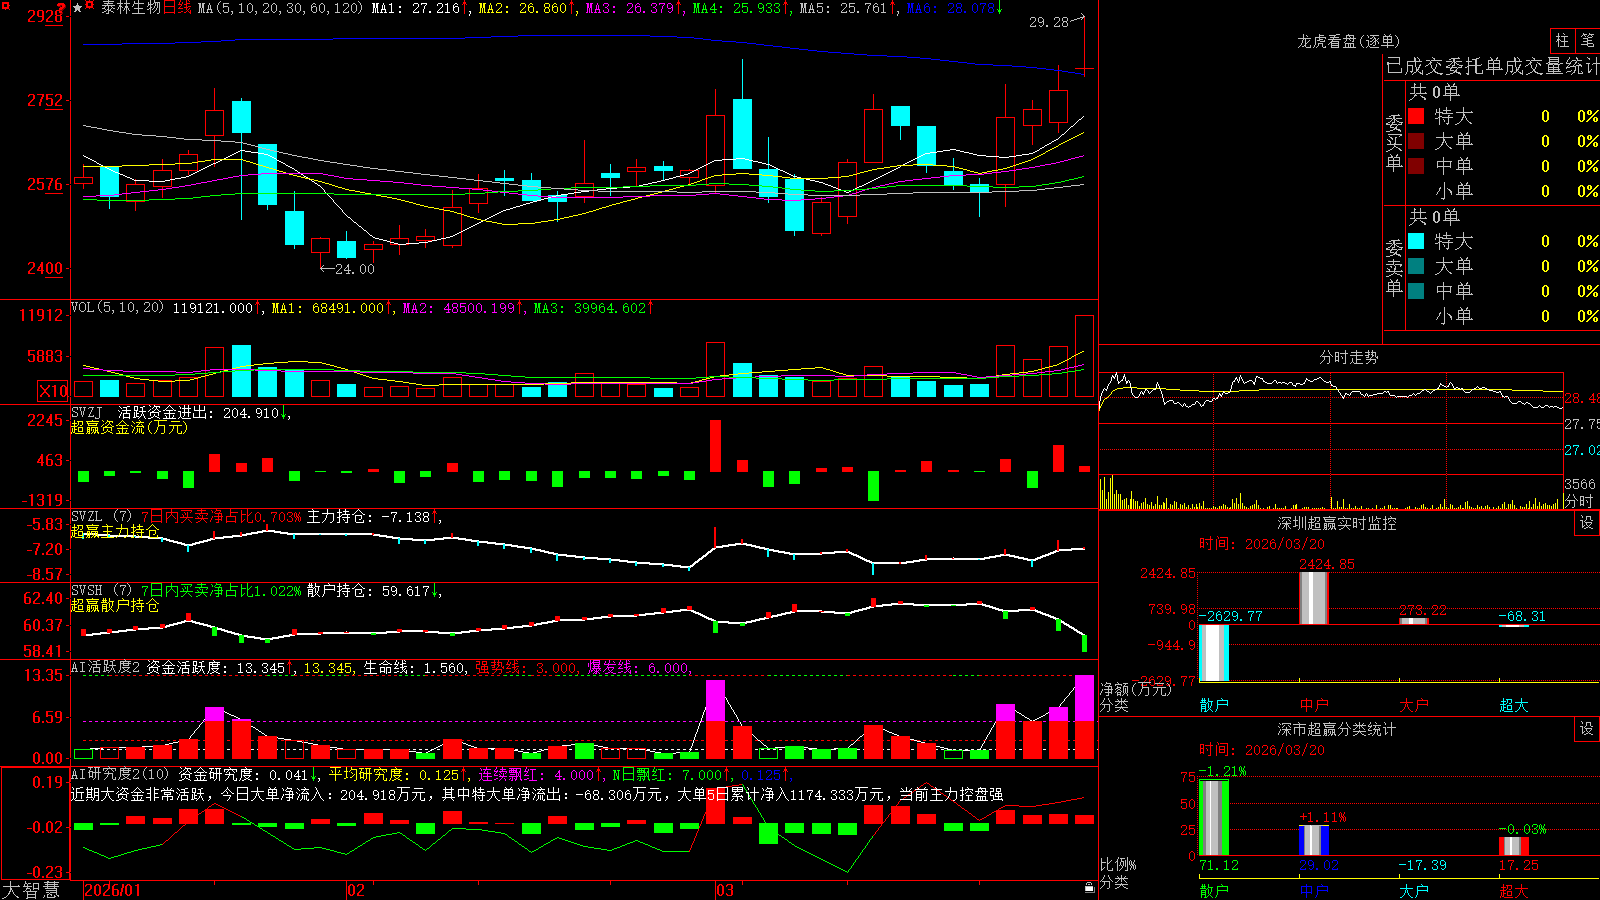The image size is (1600, 900).
Task: Click the 大智慧 label in bottom-left corner
Action: click(x=31, y=889)
